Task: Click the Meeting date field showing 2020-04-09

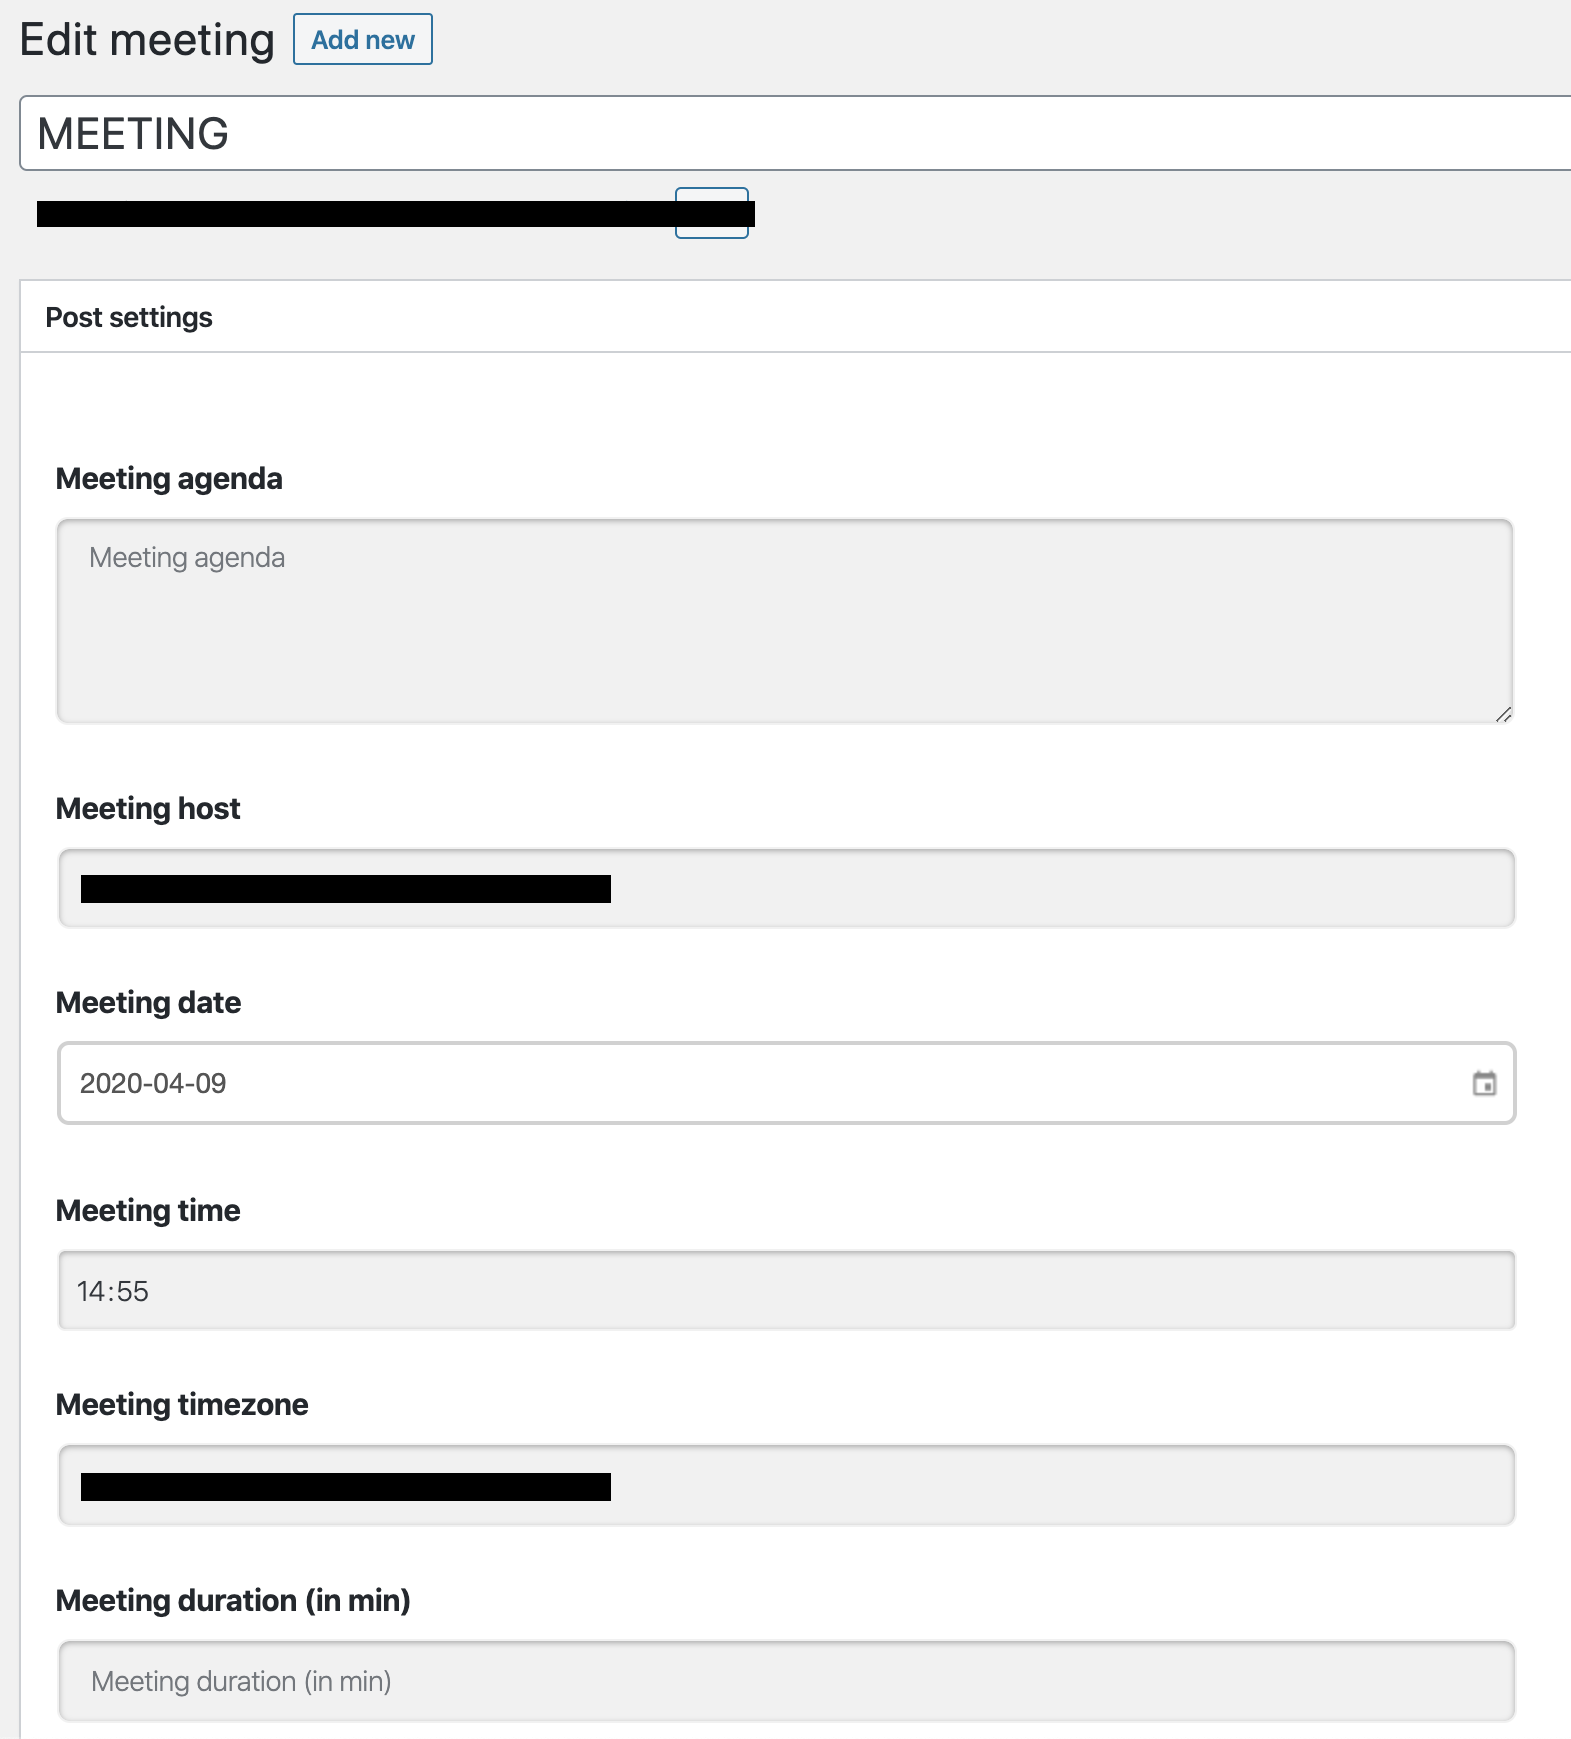Action: click(x=760, y=1083)
